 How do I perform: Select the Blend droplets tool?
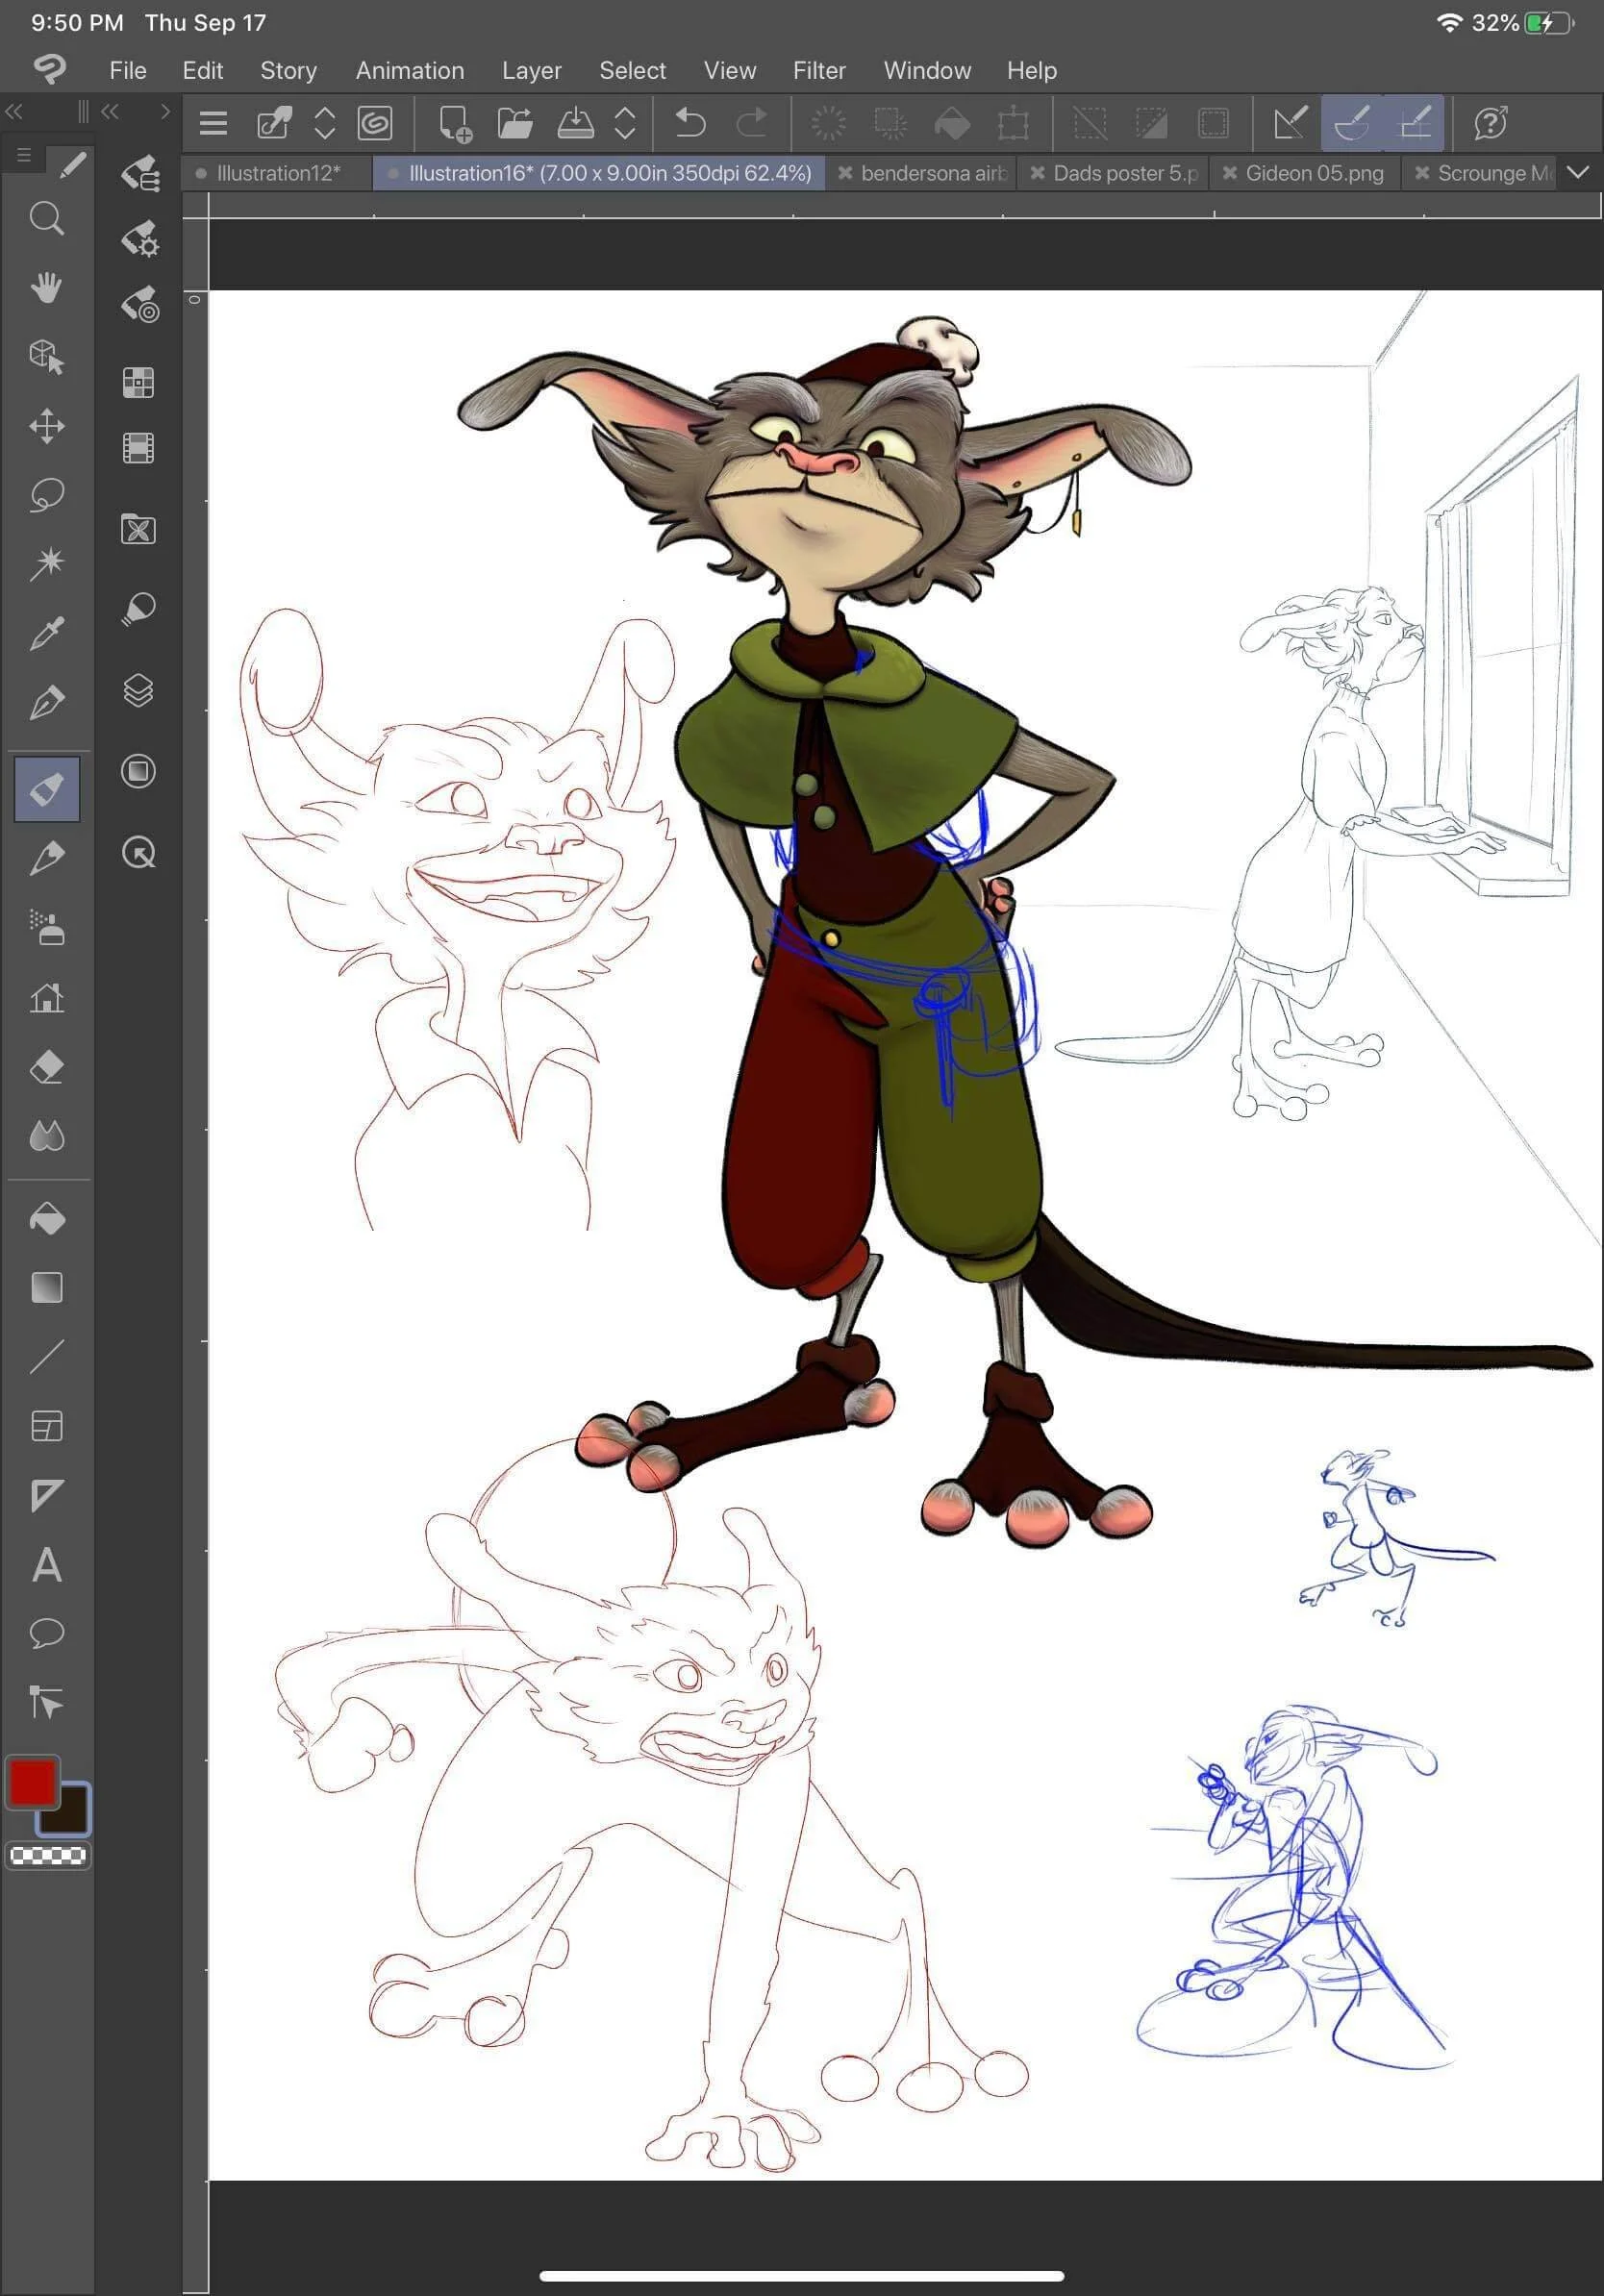click(x=46, y=1136)
